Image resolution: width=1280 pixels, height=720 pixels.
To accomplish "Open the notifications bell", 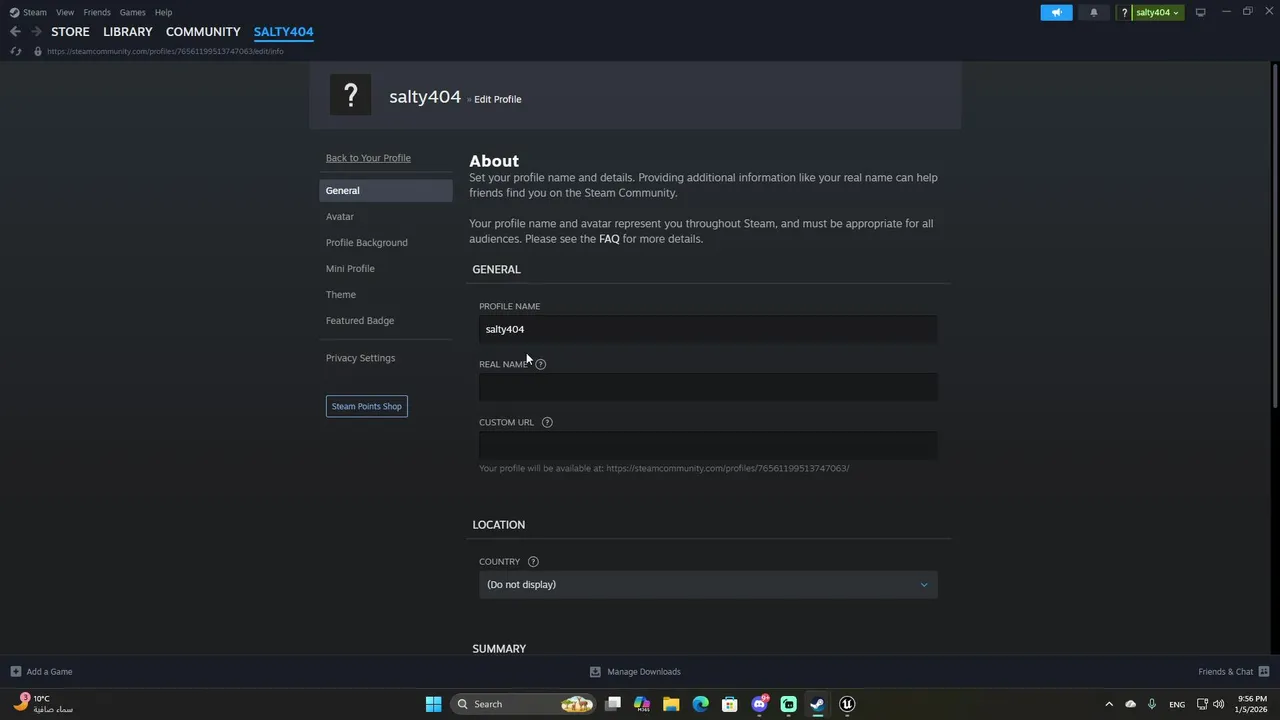I will (x=1093, y=12).
